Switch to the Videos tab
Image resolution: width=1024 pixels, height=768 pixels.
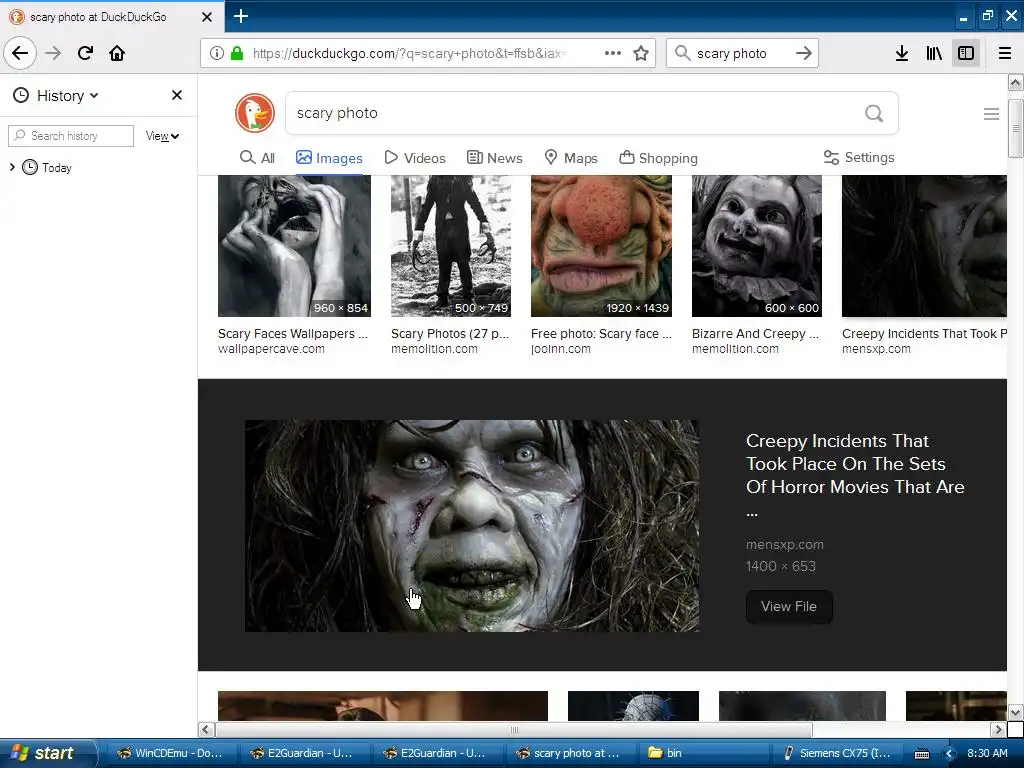click(x=415, y=158)
